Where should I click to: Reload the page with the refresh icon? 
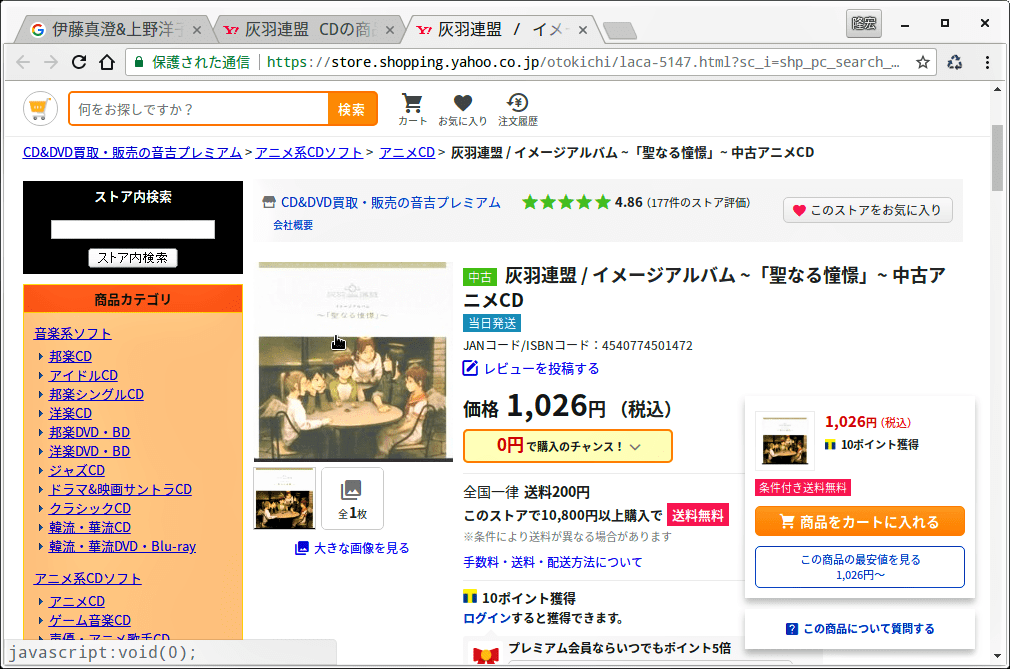[x=79, y=62]
